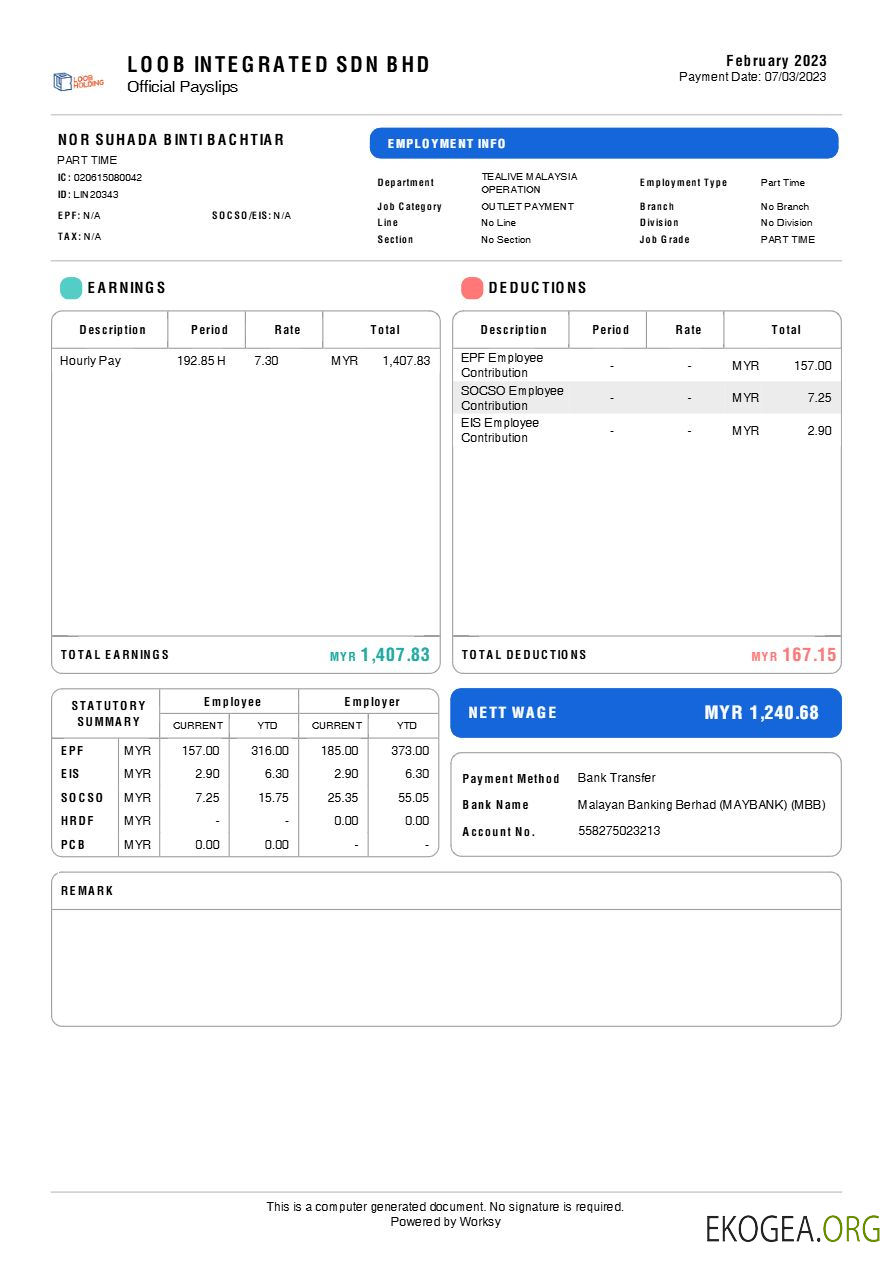Click EPF employee YTD value 316.00

pyautogui.click(x=270, y=750)
